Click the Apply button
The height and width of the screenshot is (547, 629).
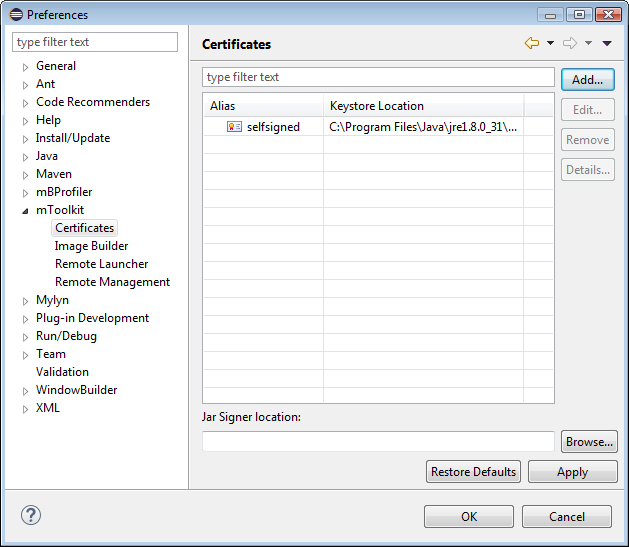(x=572, y=472)
